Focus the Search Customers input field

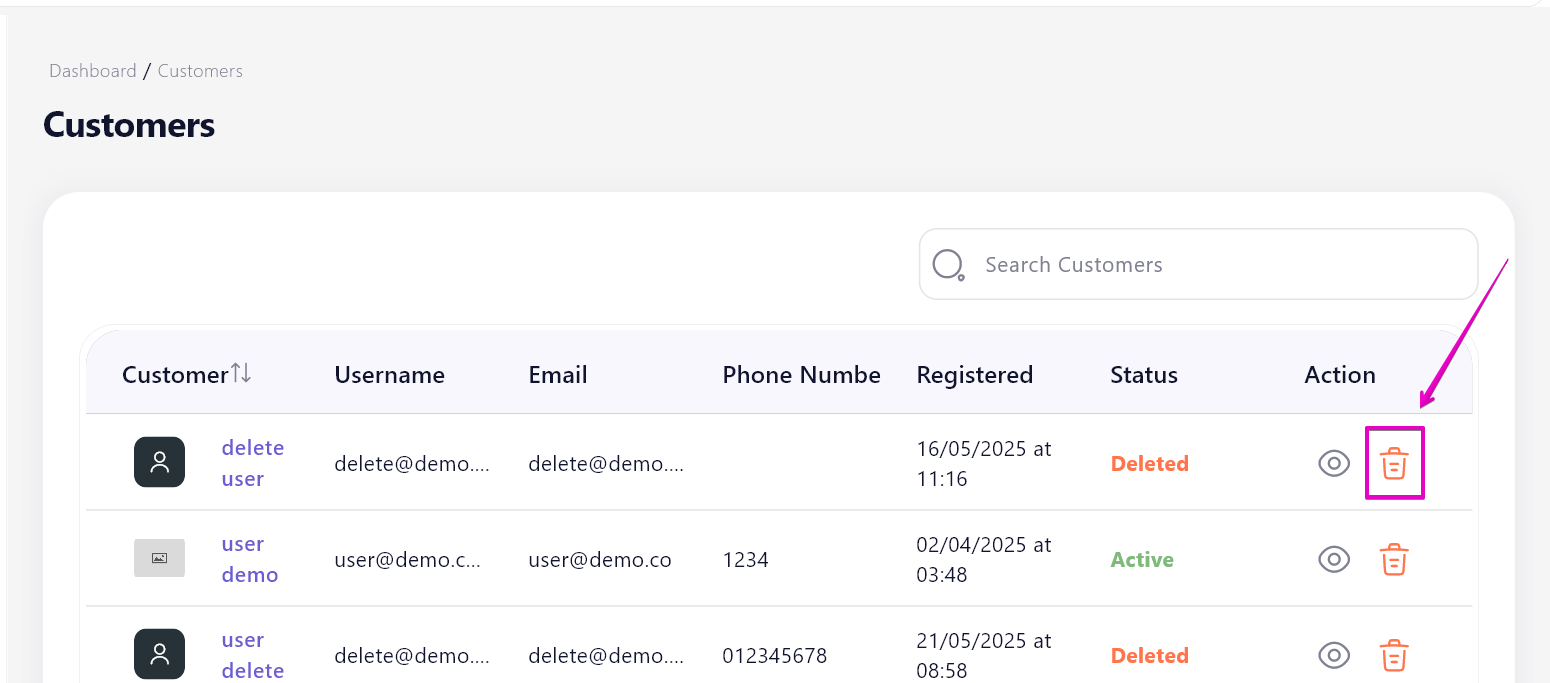point(1198,264)
